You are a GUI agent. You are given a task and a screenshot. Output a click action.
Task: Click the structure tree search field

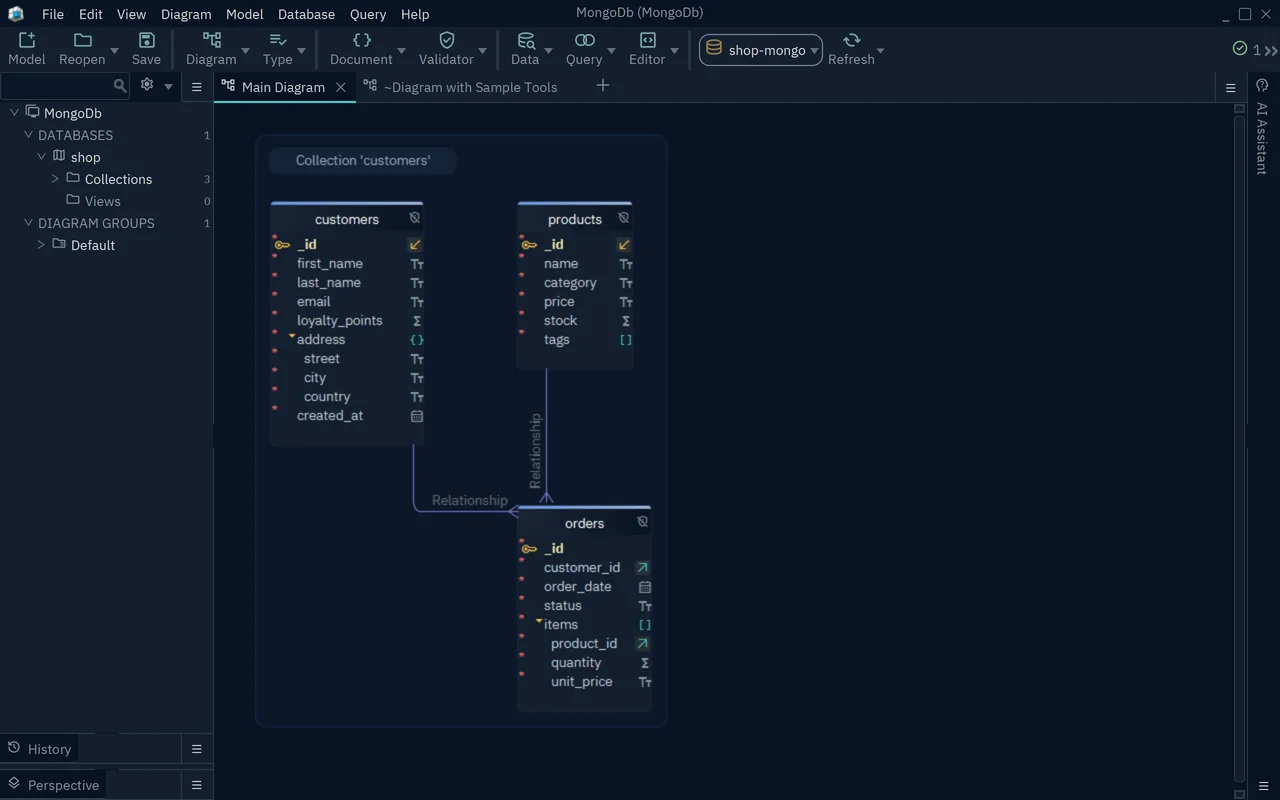tap(58, 86)
